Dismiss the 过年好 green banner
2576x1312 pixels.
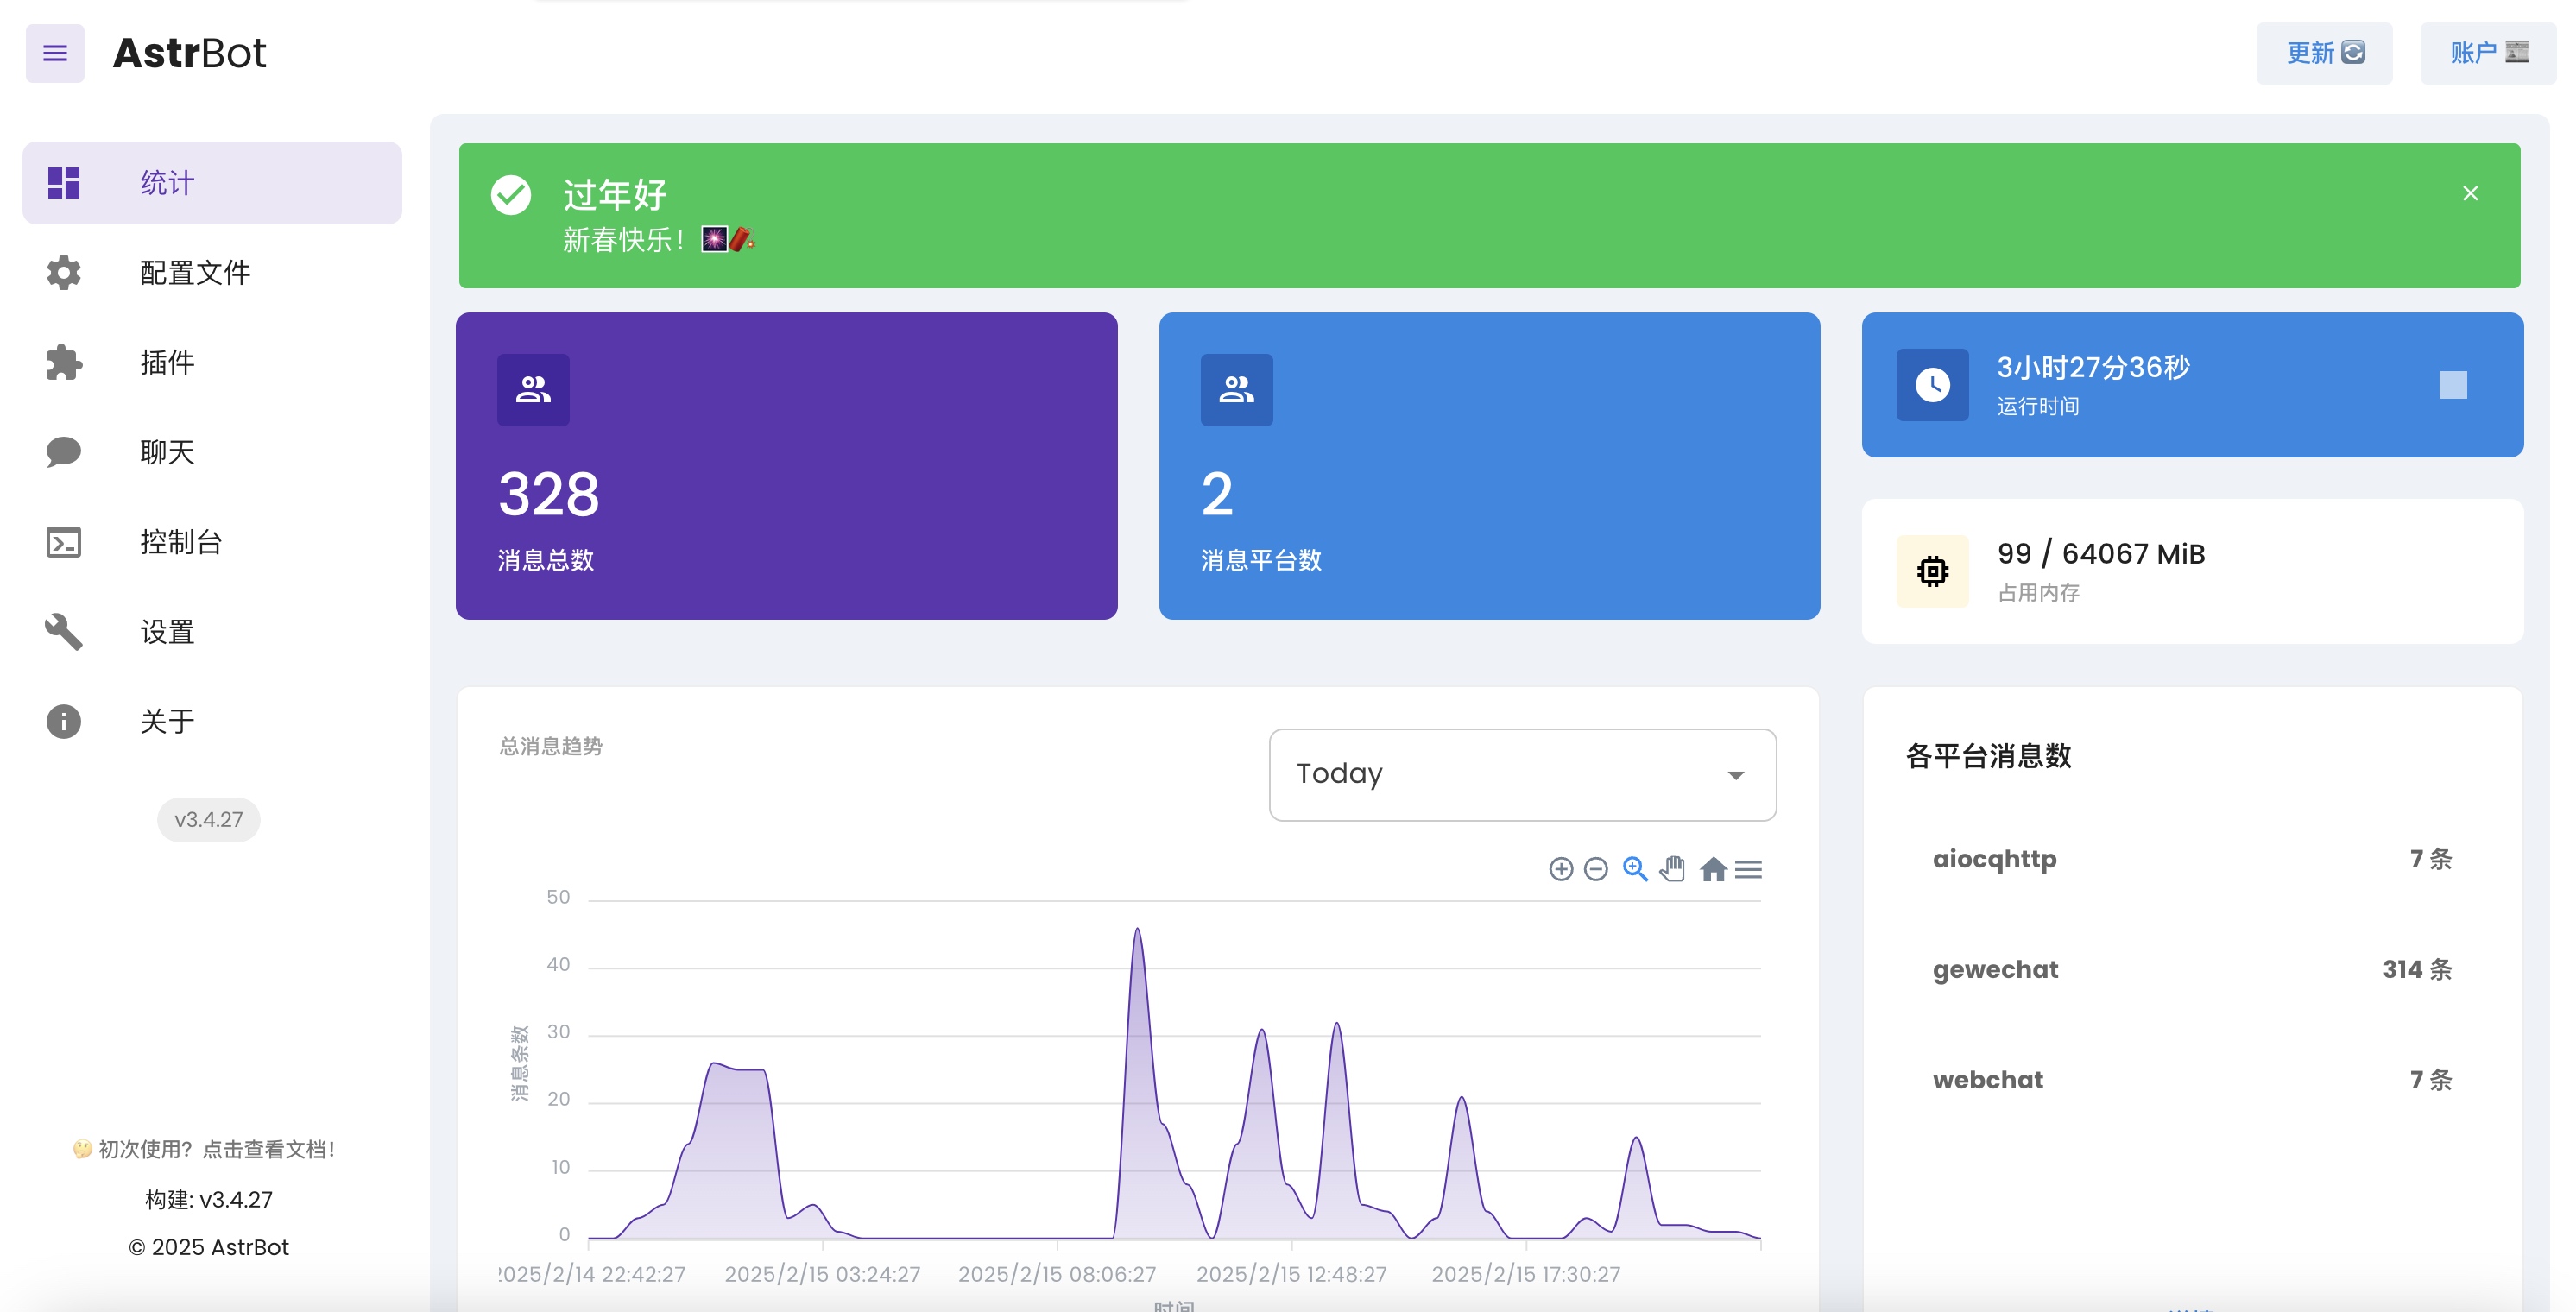(2470, 193)
